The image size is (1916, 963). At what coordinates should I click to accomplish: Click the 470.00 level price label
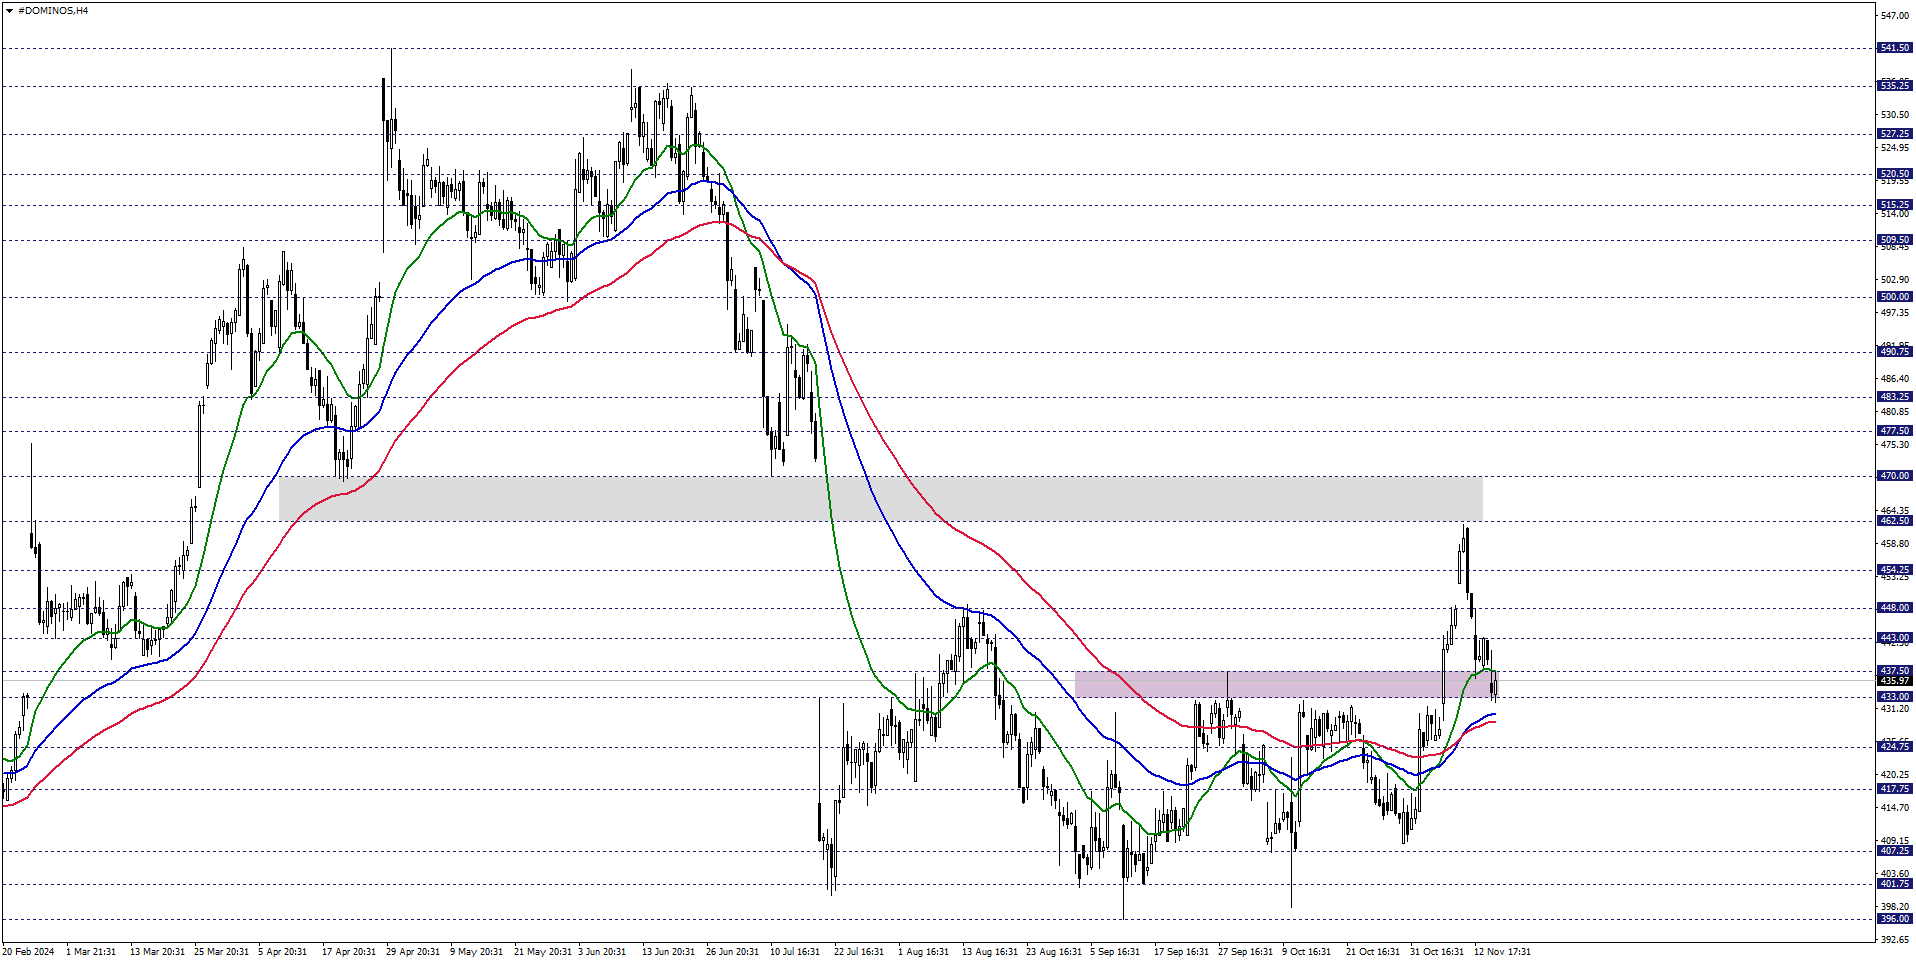[x=1894, y=476]
